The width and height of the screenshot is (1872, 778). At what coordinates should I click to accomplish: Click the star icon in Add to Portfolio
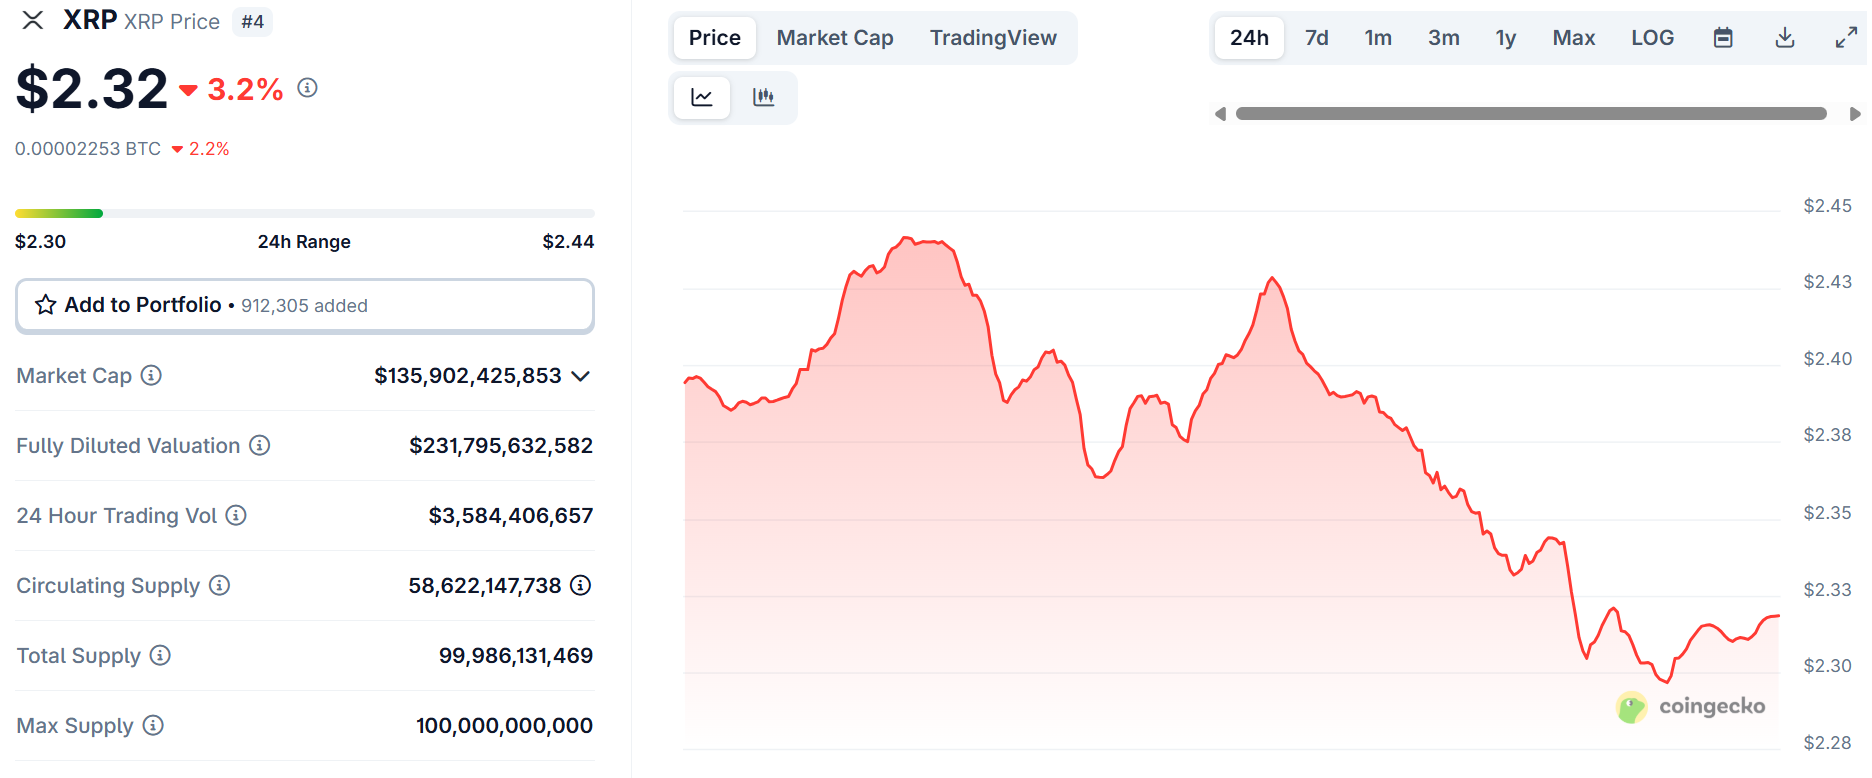click(46, 305)
